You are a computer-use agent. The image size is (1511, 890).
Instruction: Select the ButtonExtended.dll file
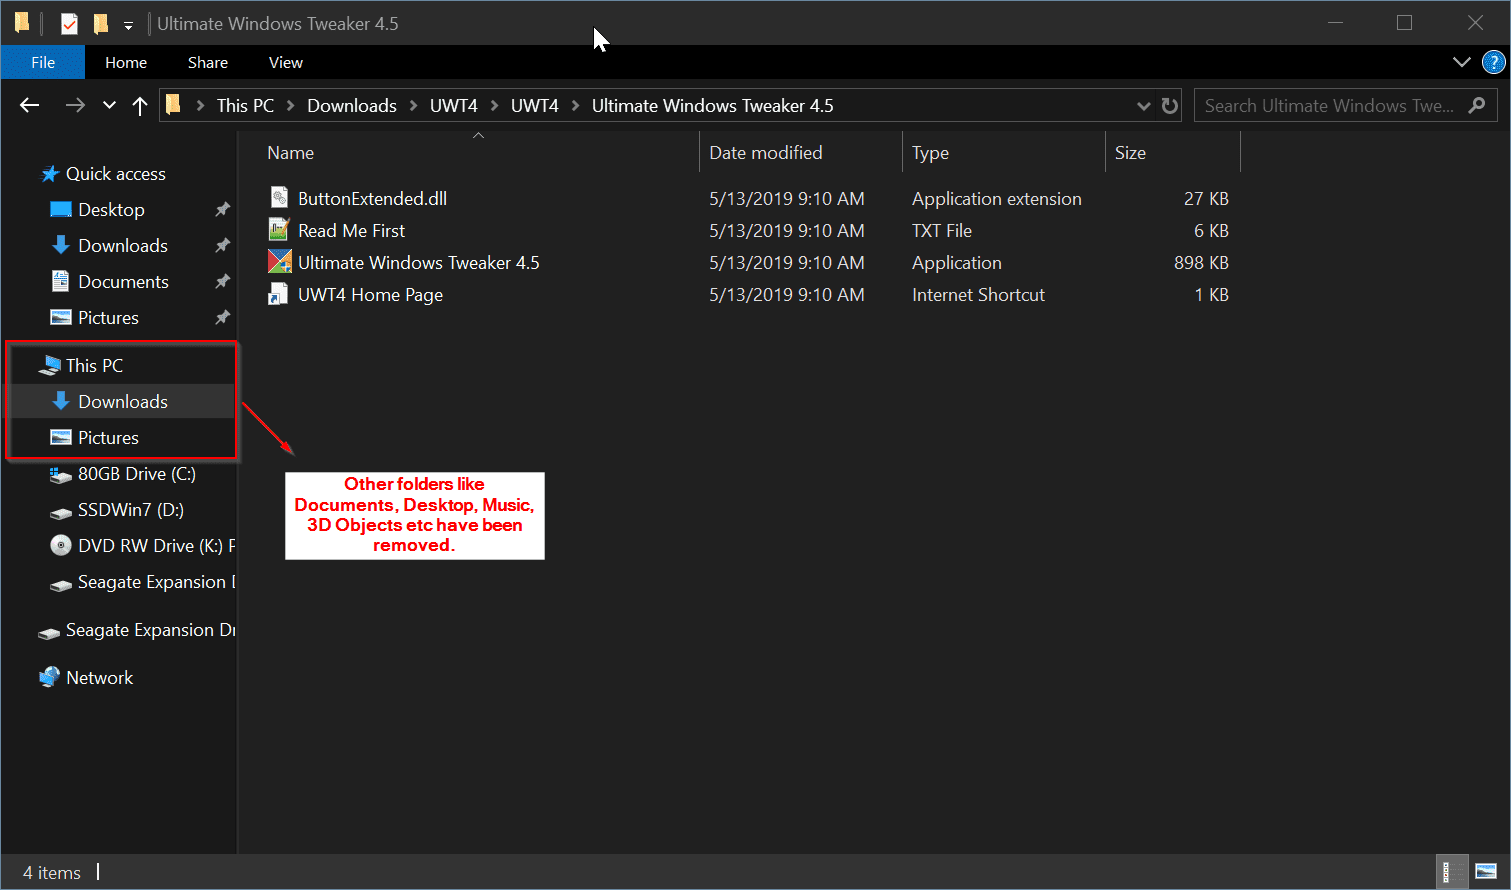[372, 199]
